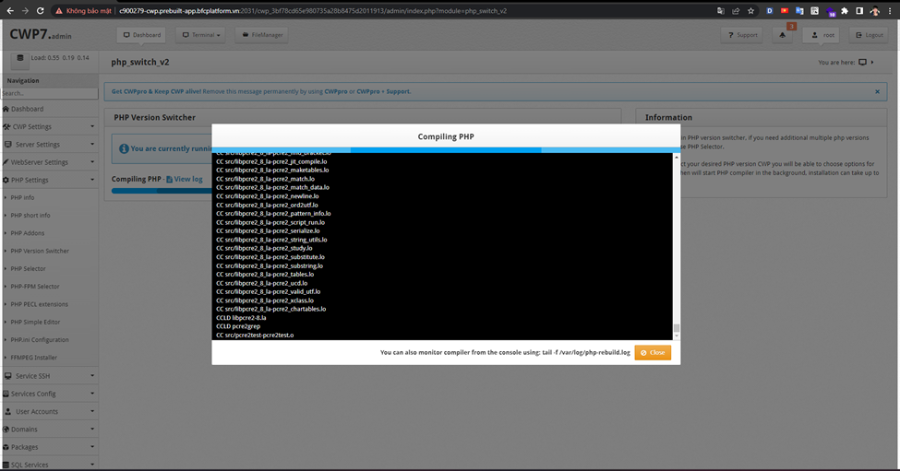Click the browser forward arrow
The image size is (900, 471).
(x=25, y=11)
